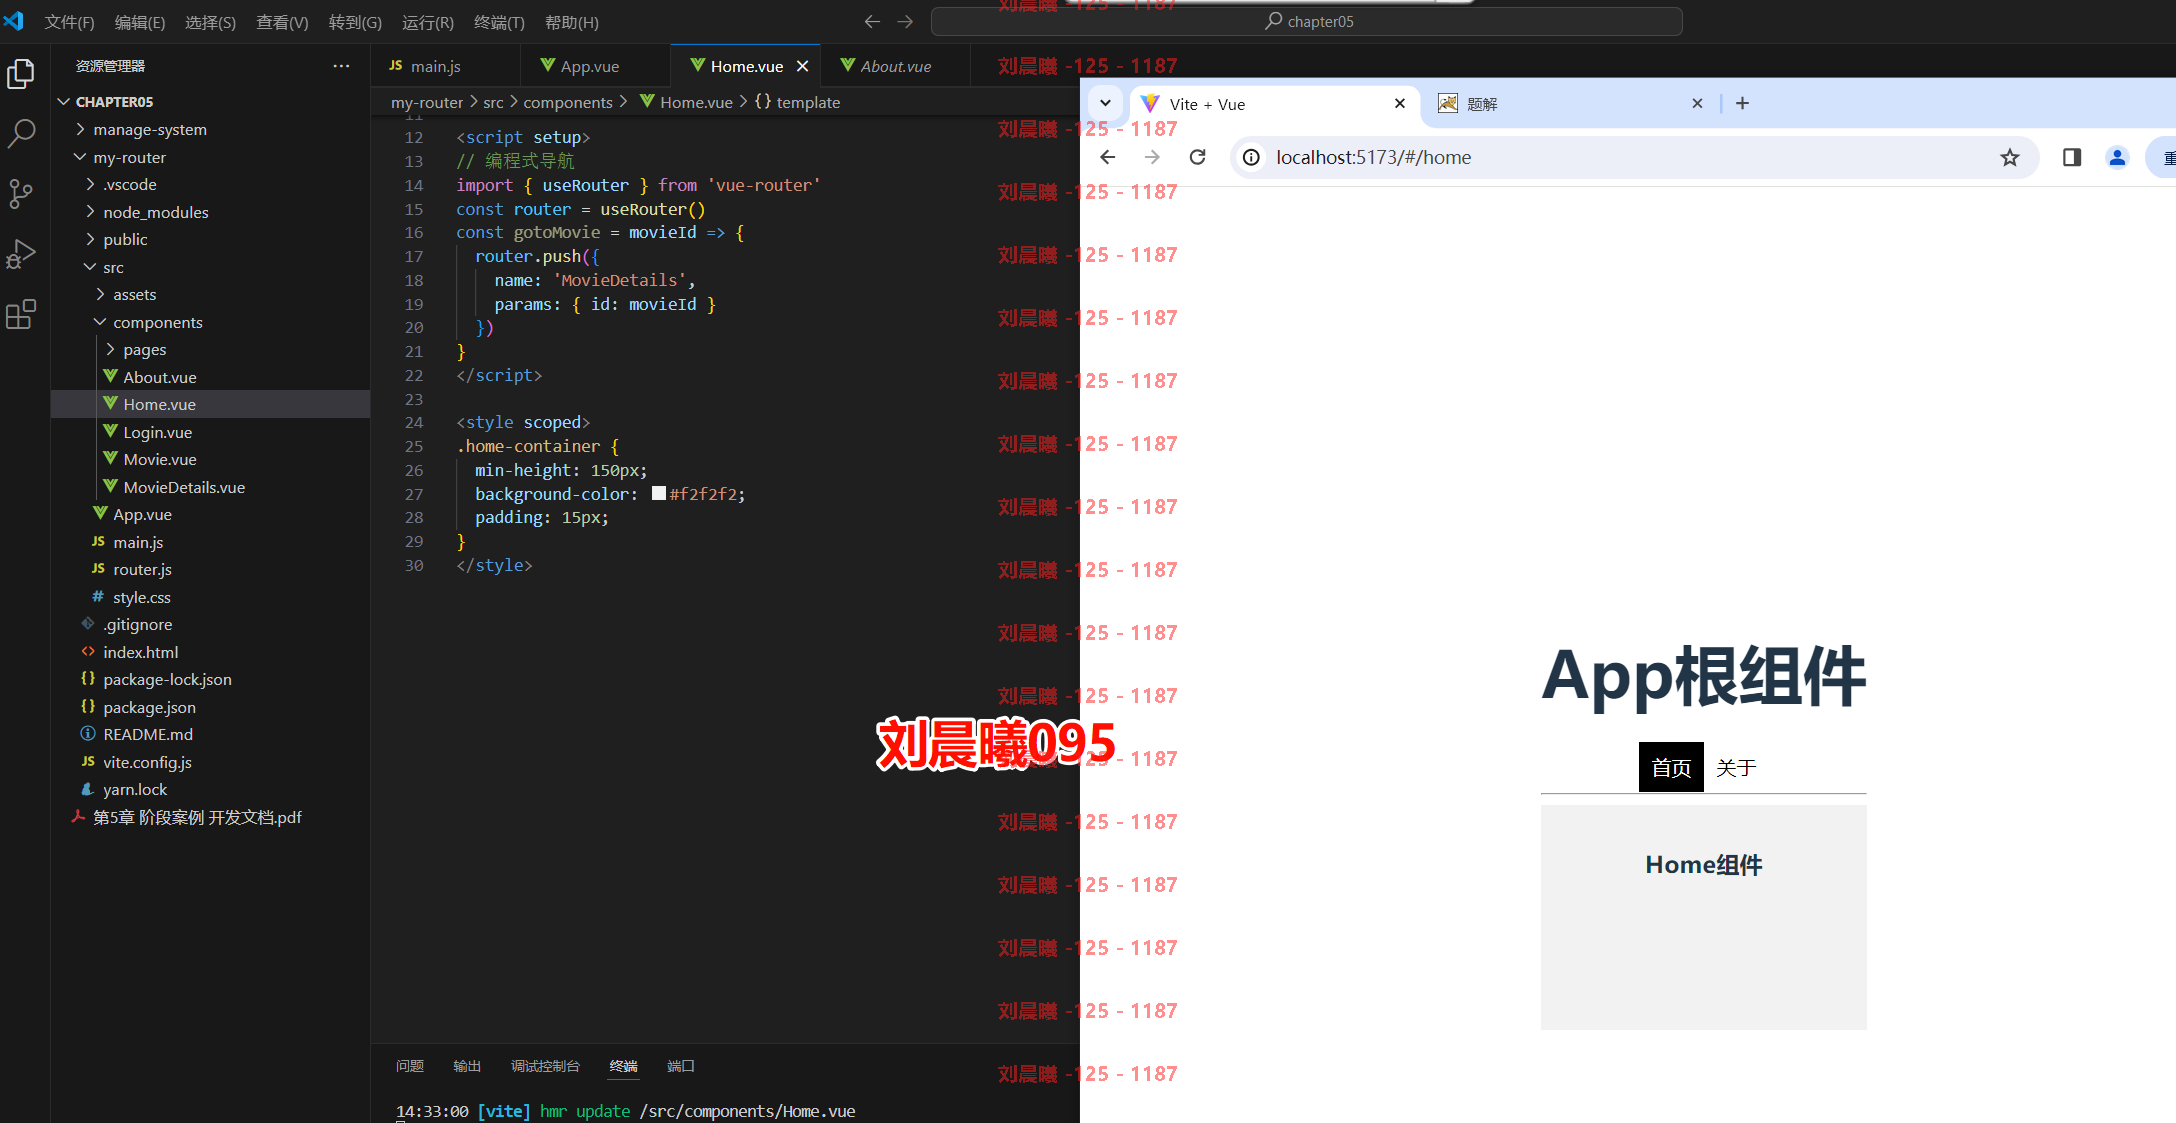Open 终端(T) menu

click(499, 22)
